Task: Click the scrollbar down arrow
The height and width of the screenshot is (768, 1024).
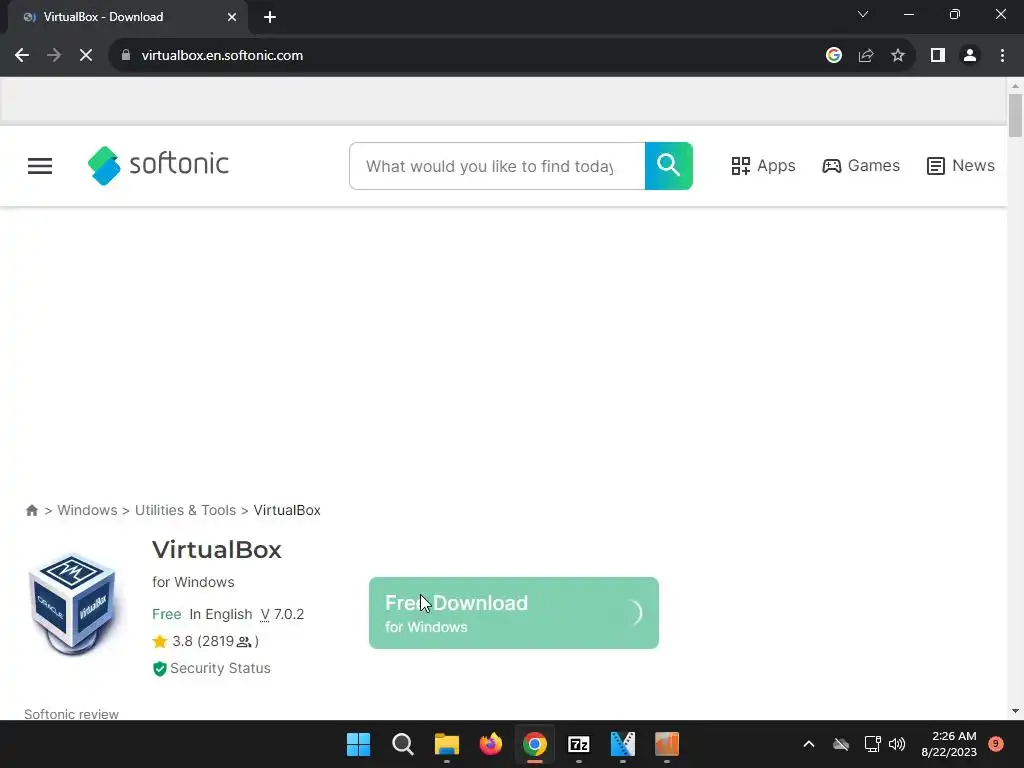Action: 1015,711
